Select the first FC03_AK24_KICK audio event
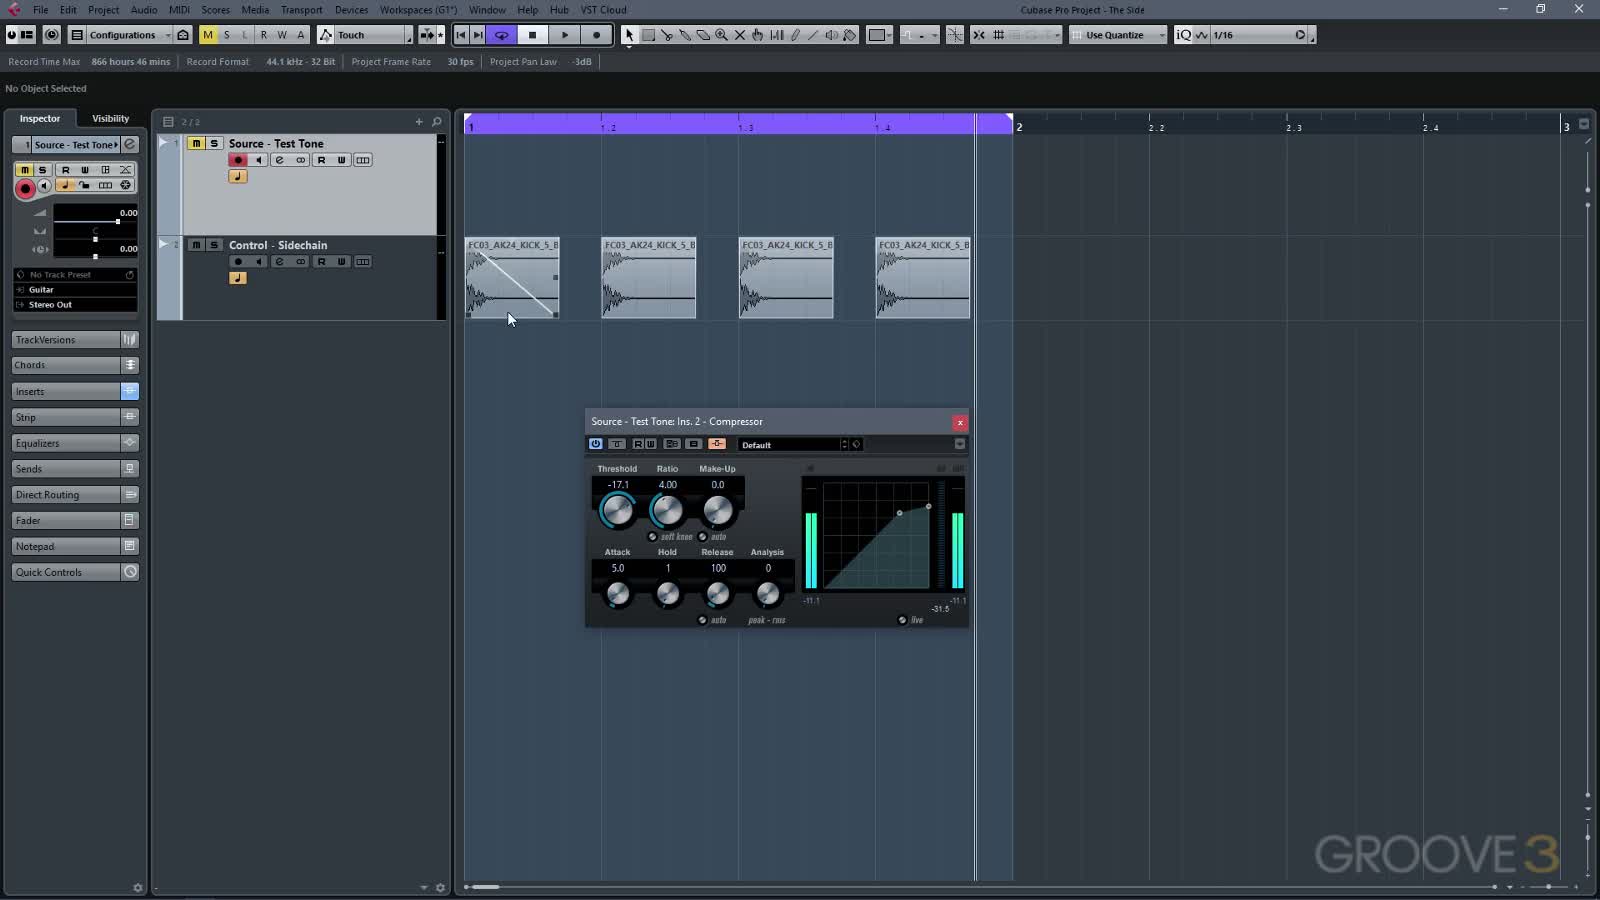This screenshot has width=1600, height=900. pos(512,278)
